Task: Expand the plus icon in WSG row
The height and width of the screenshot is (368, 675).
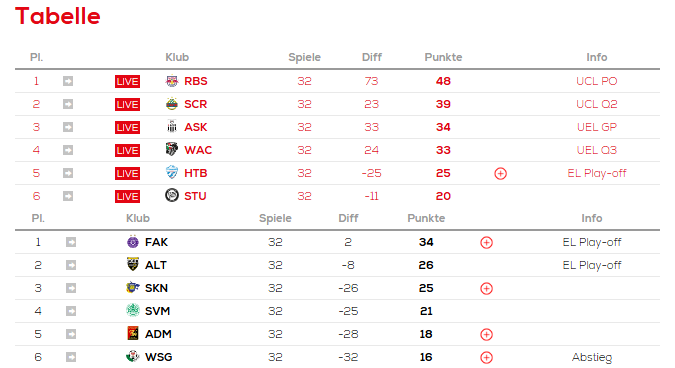Action: click(x=486, y=358)
